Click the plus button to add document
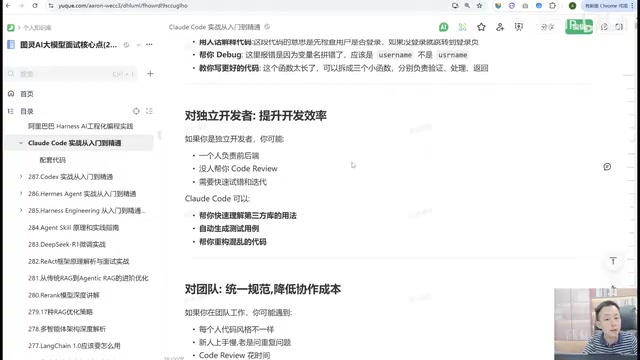 150,73
